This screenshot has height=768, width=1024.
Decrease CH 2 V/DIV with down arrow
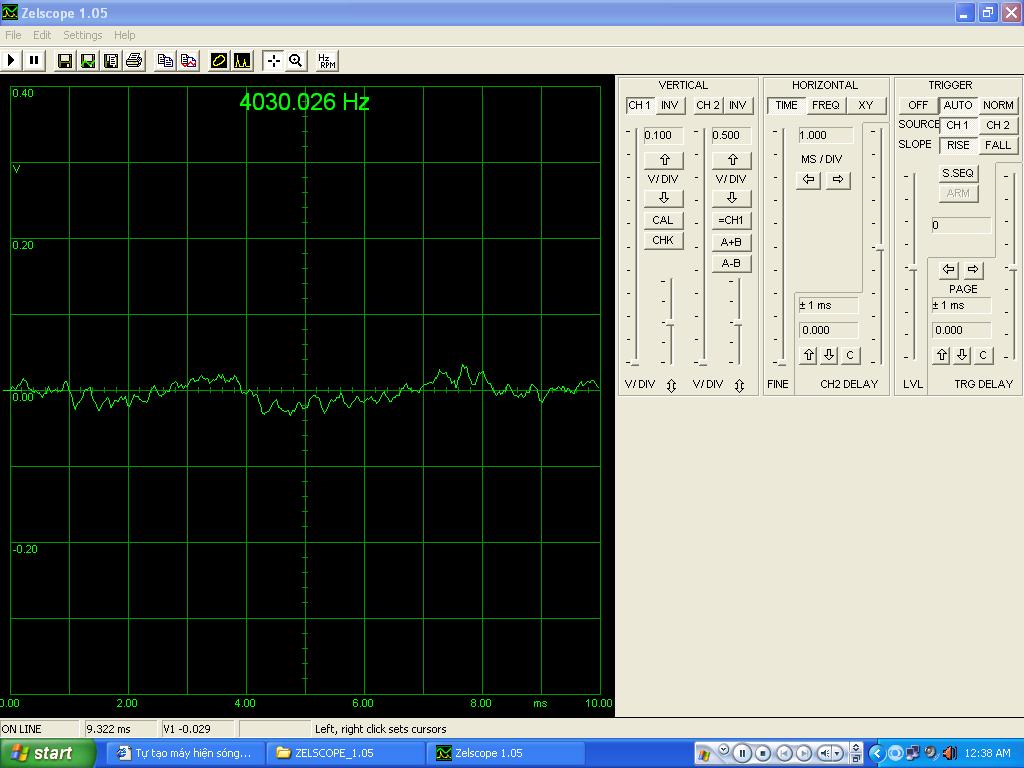[x=731, y=198]
